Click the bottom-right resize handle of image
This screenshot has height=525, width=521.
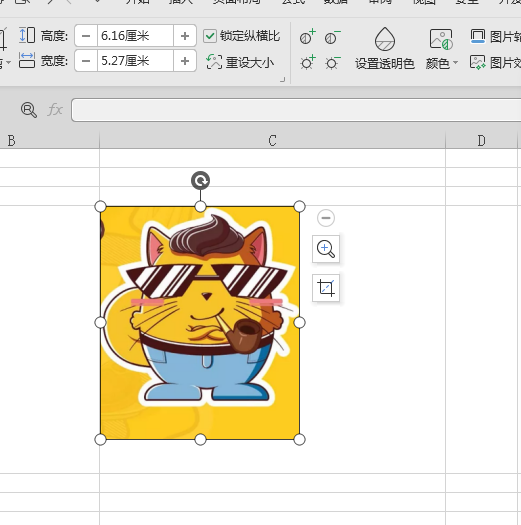tap(299, 439)
